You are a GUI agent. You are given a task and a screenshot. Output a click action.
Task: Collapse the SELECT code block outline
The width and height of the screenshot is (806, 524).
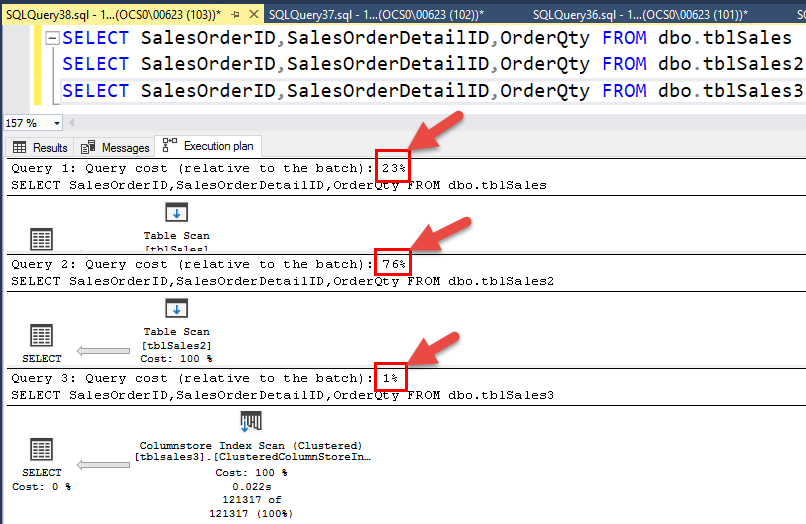click(x=52, y=38)
